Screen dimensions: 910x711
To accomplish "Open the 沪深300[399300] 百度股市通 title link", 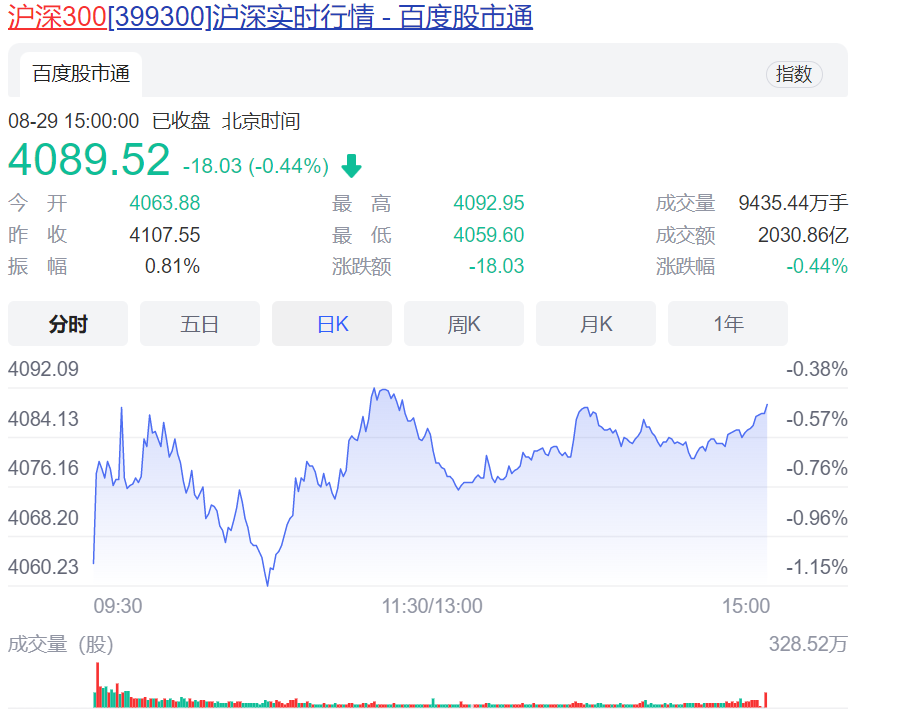I will click(x=270, y=16).
